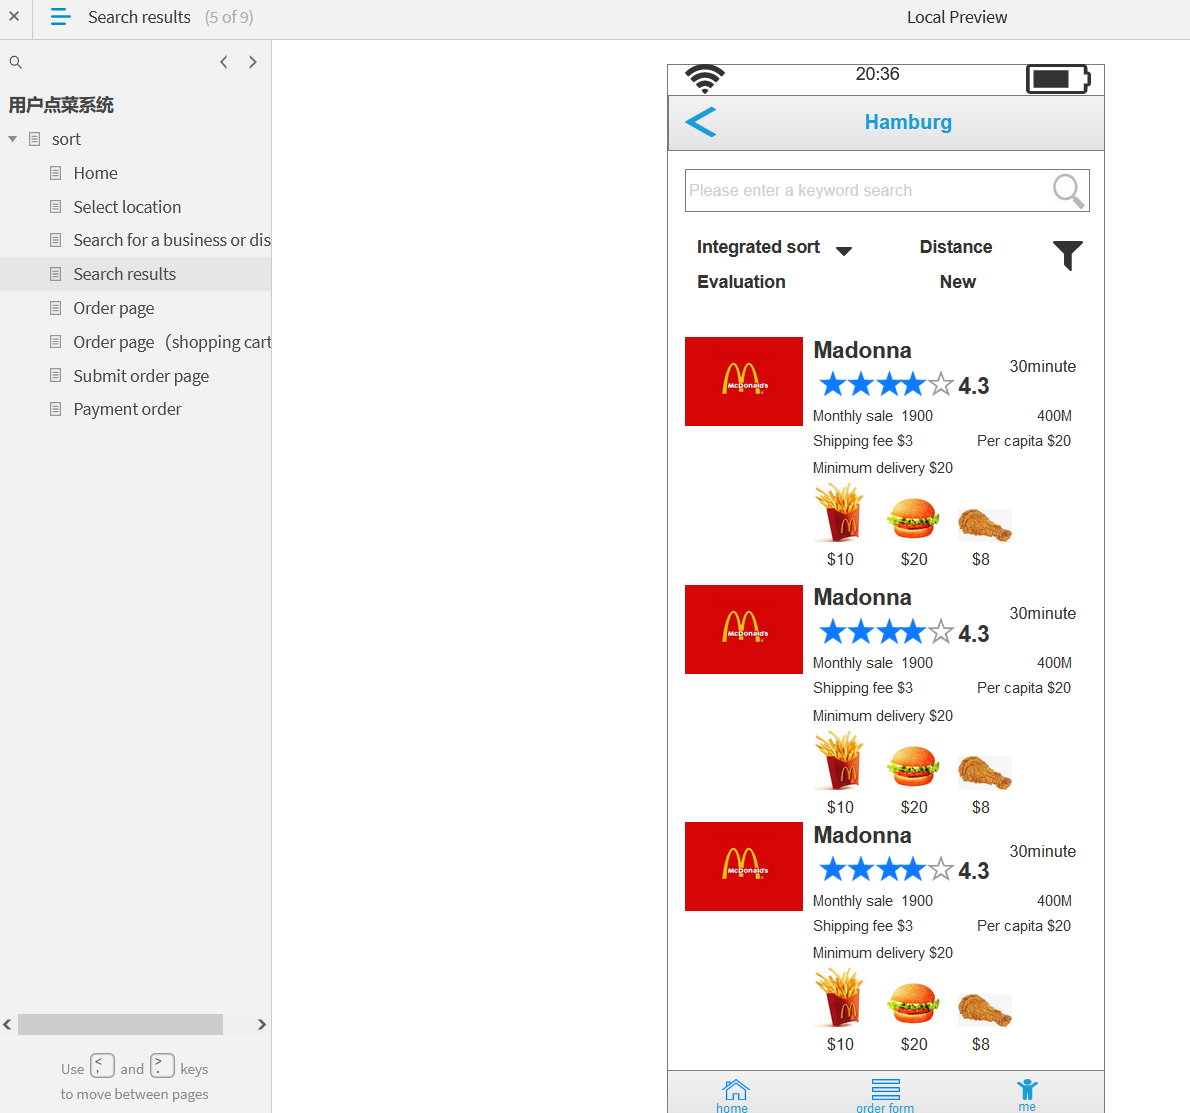Select the sort folder in the sitemap

click(x=66, y=139)
